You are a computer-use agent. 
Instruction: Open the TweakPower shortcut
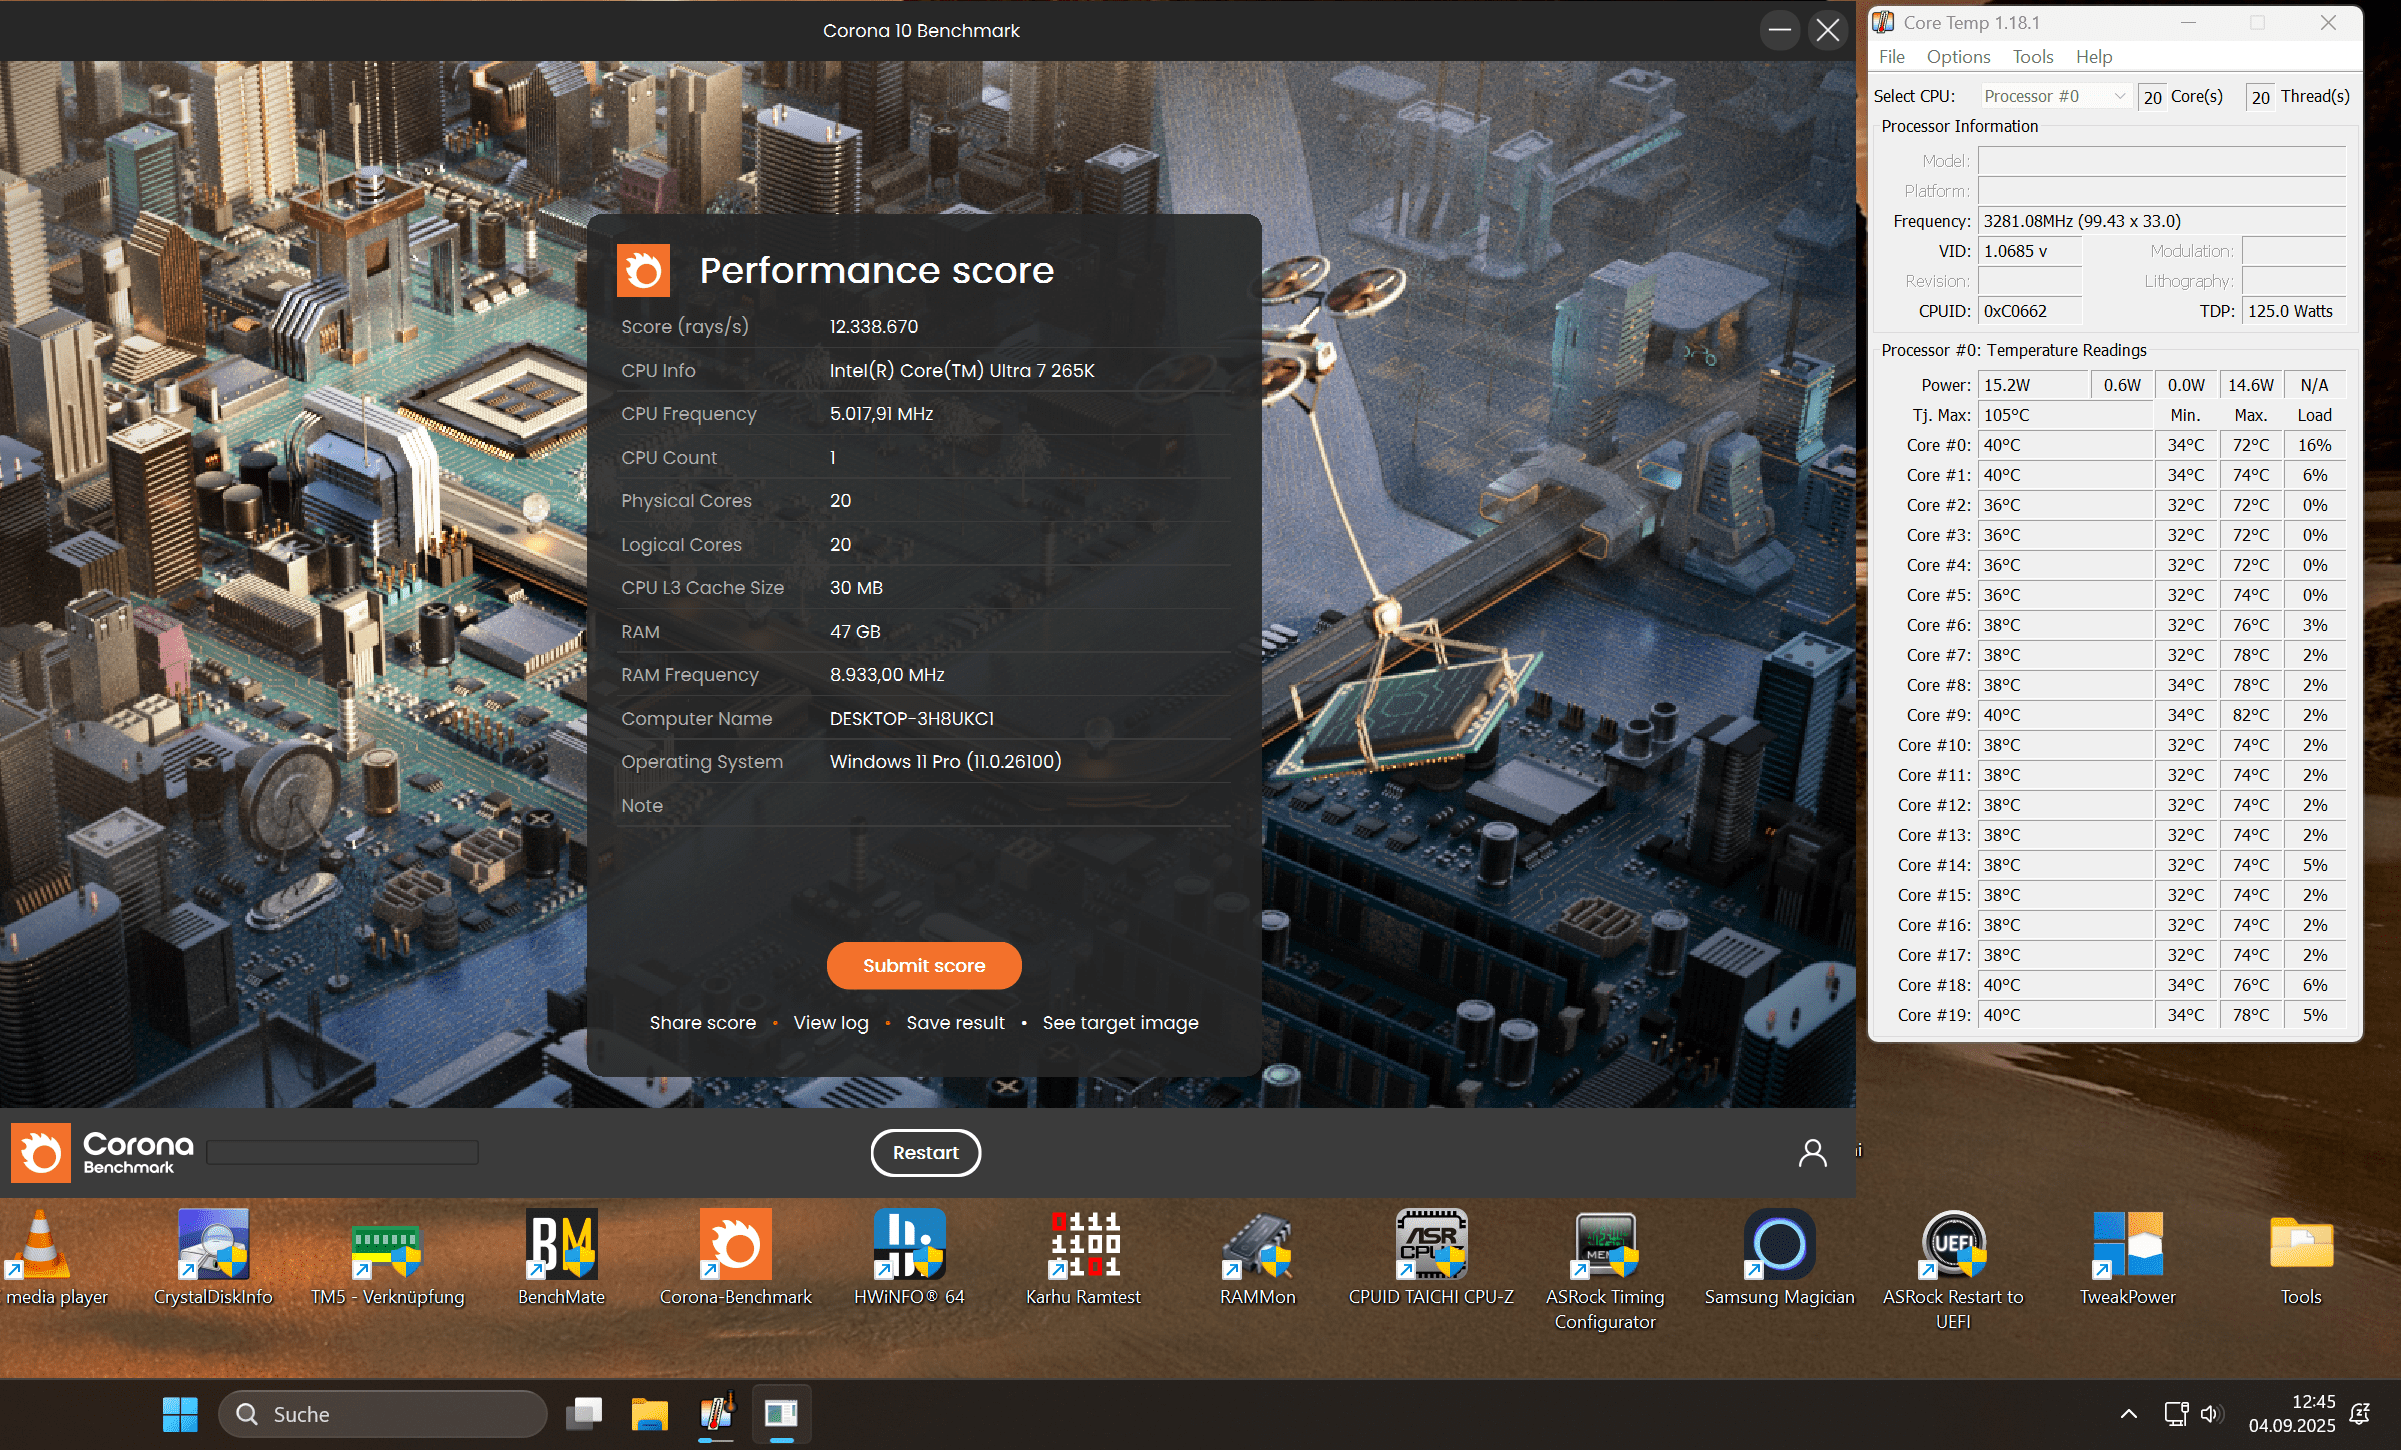[x=2127, y=1245]
